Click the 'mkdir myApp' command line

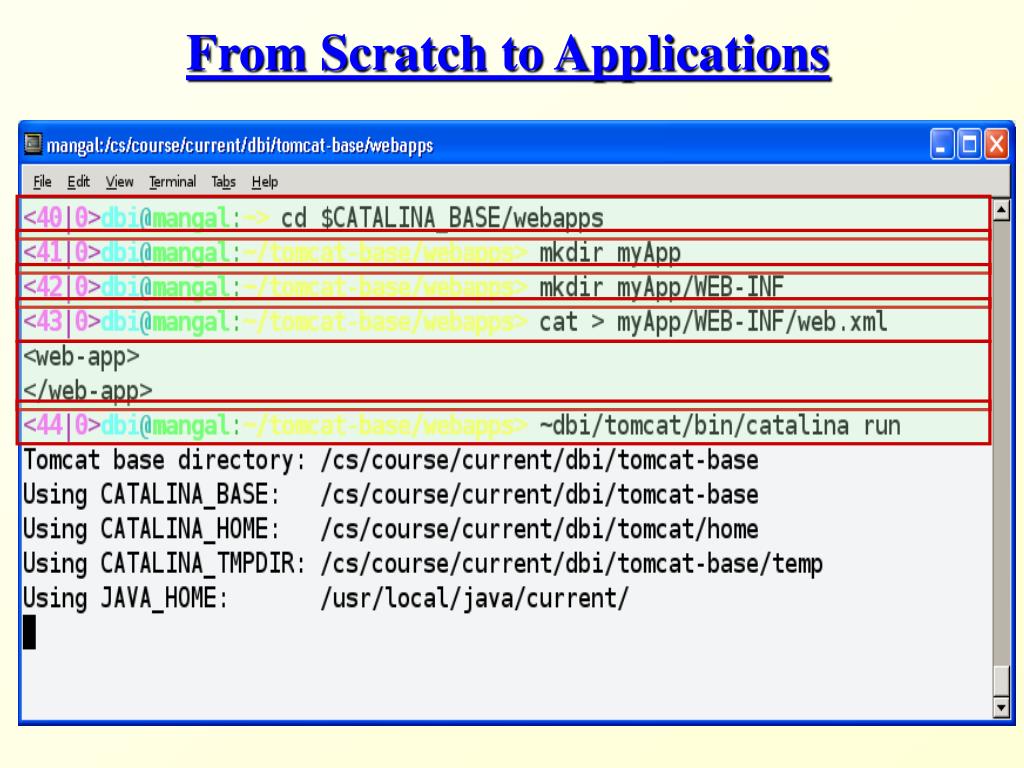504,252
